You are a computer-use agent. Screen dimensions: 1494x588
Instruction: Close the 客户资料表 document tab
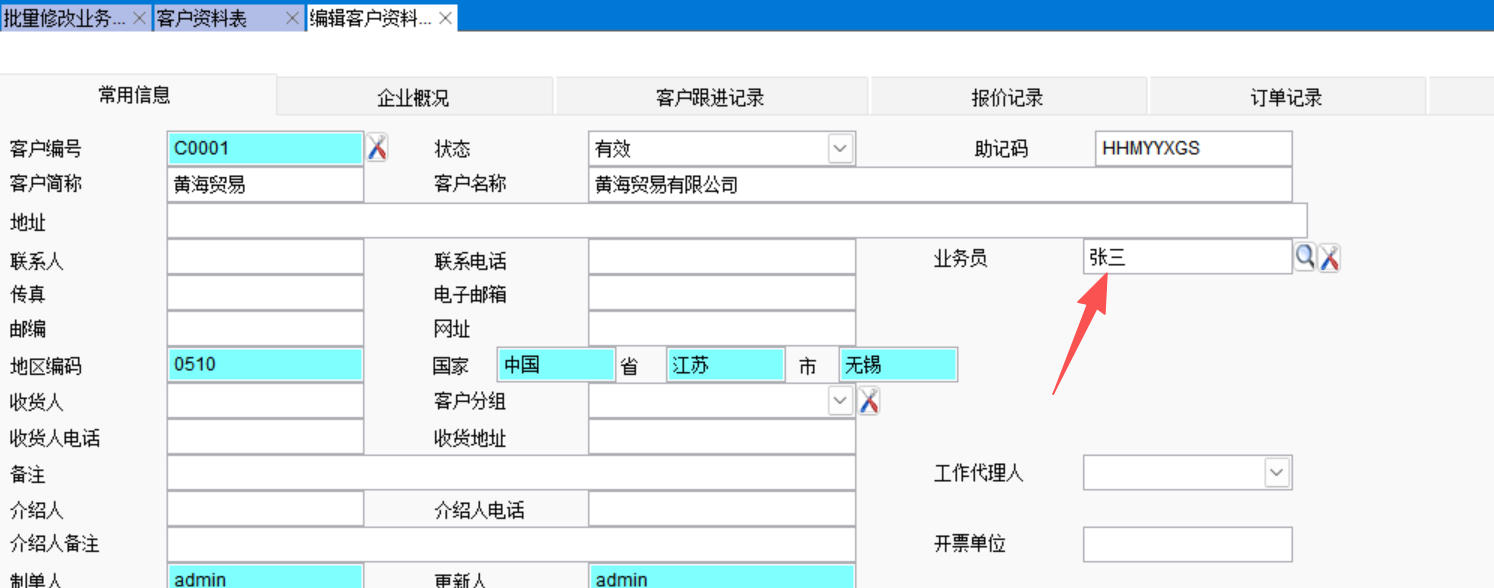tap(292, 18)
